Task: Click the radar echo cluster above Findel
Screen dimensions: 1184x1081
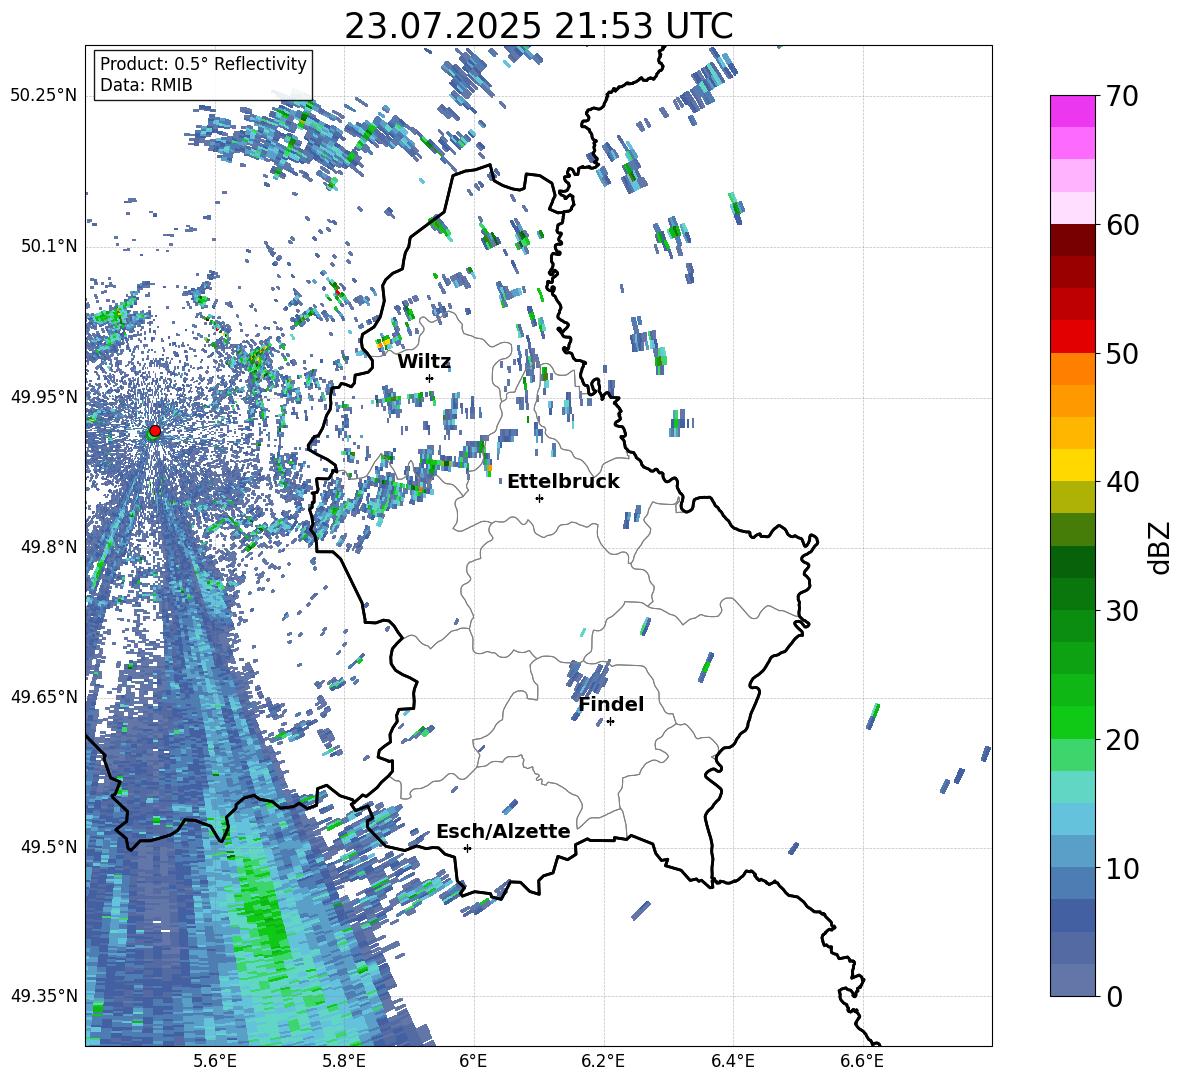Action: (588, 679)
